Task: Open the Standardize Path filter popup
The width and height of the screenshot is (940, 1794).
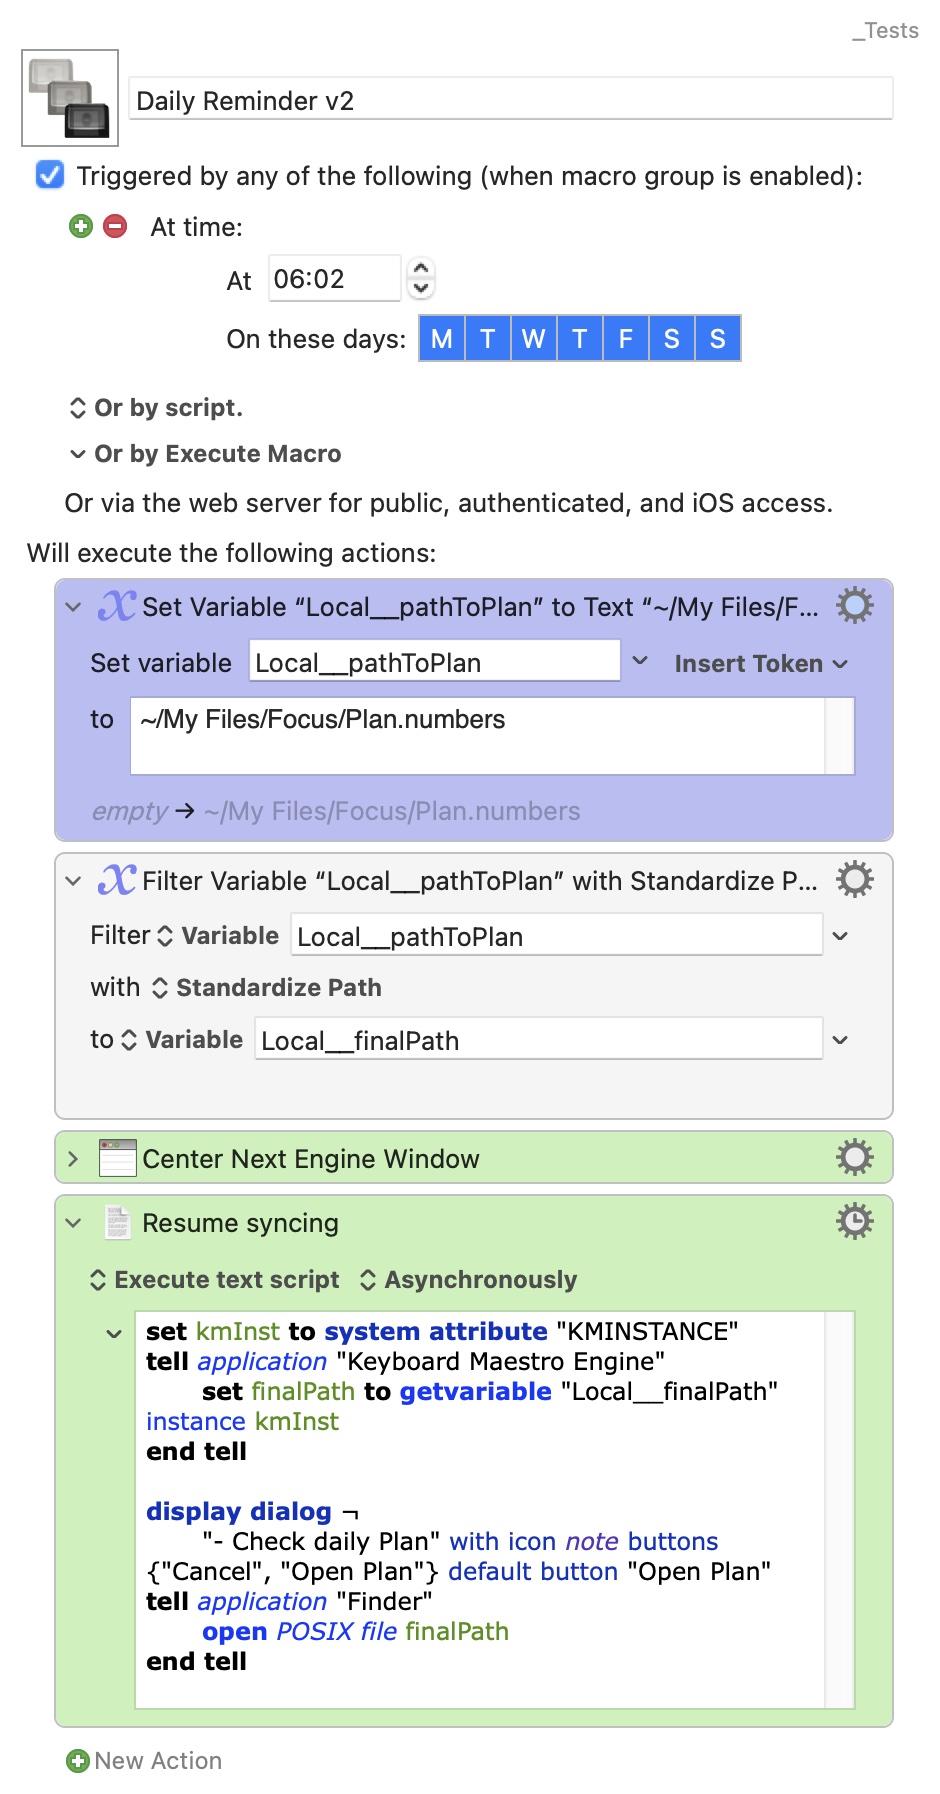Action: pyautogui.click(x=267, y=988)
